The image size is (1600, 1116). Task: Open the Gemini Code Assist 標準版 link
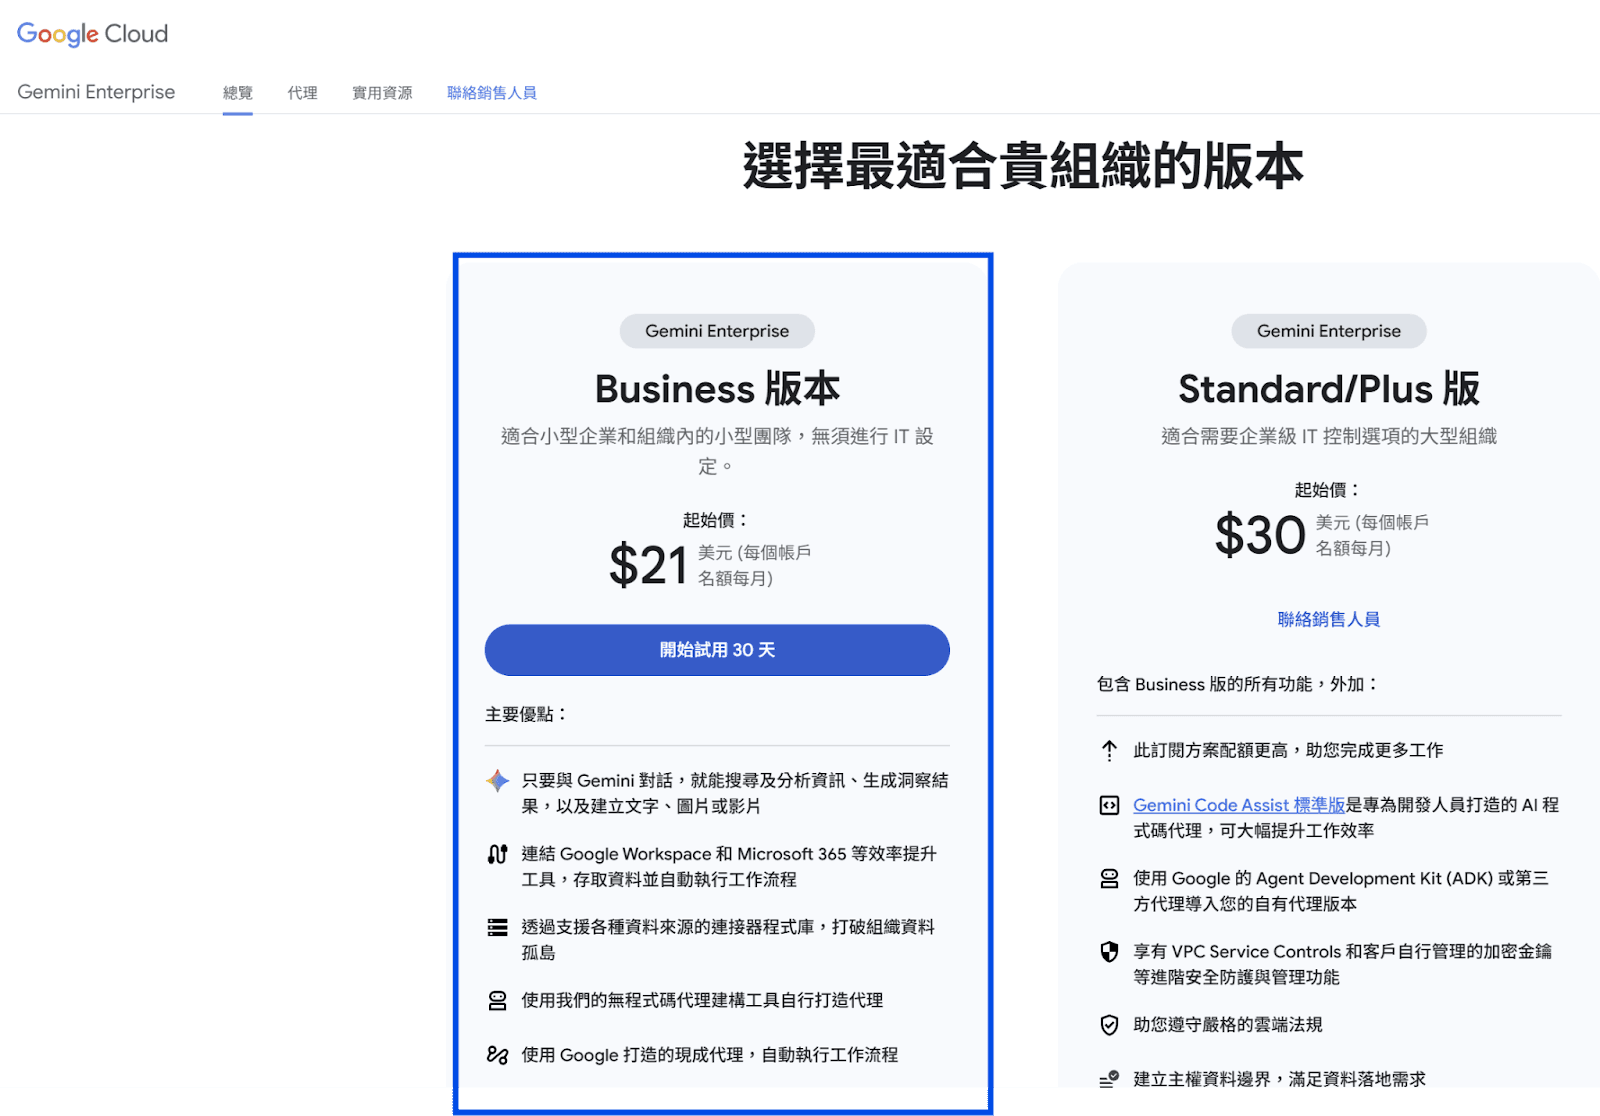pos(1239,805)
